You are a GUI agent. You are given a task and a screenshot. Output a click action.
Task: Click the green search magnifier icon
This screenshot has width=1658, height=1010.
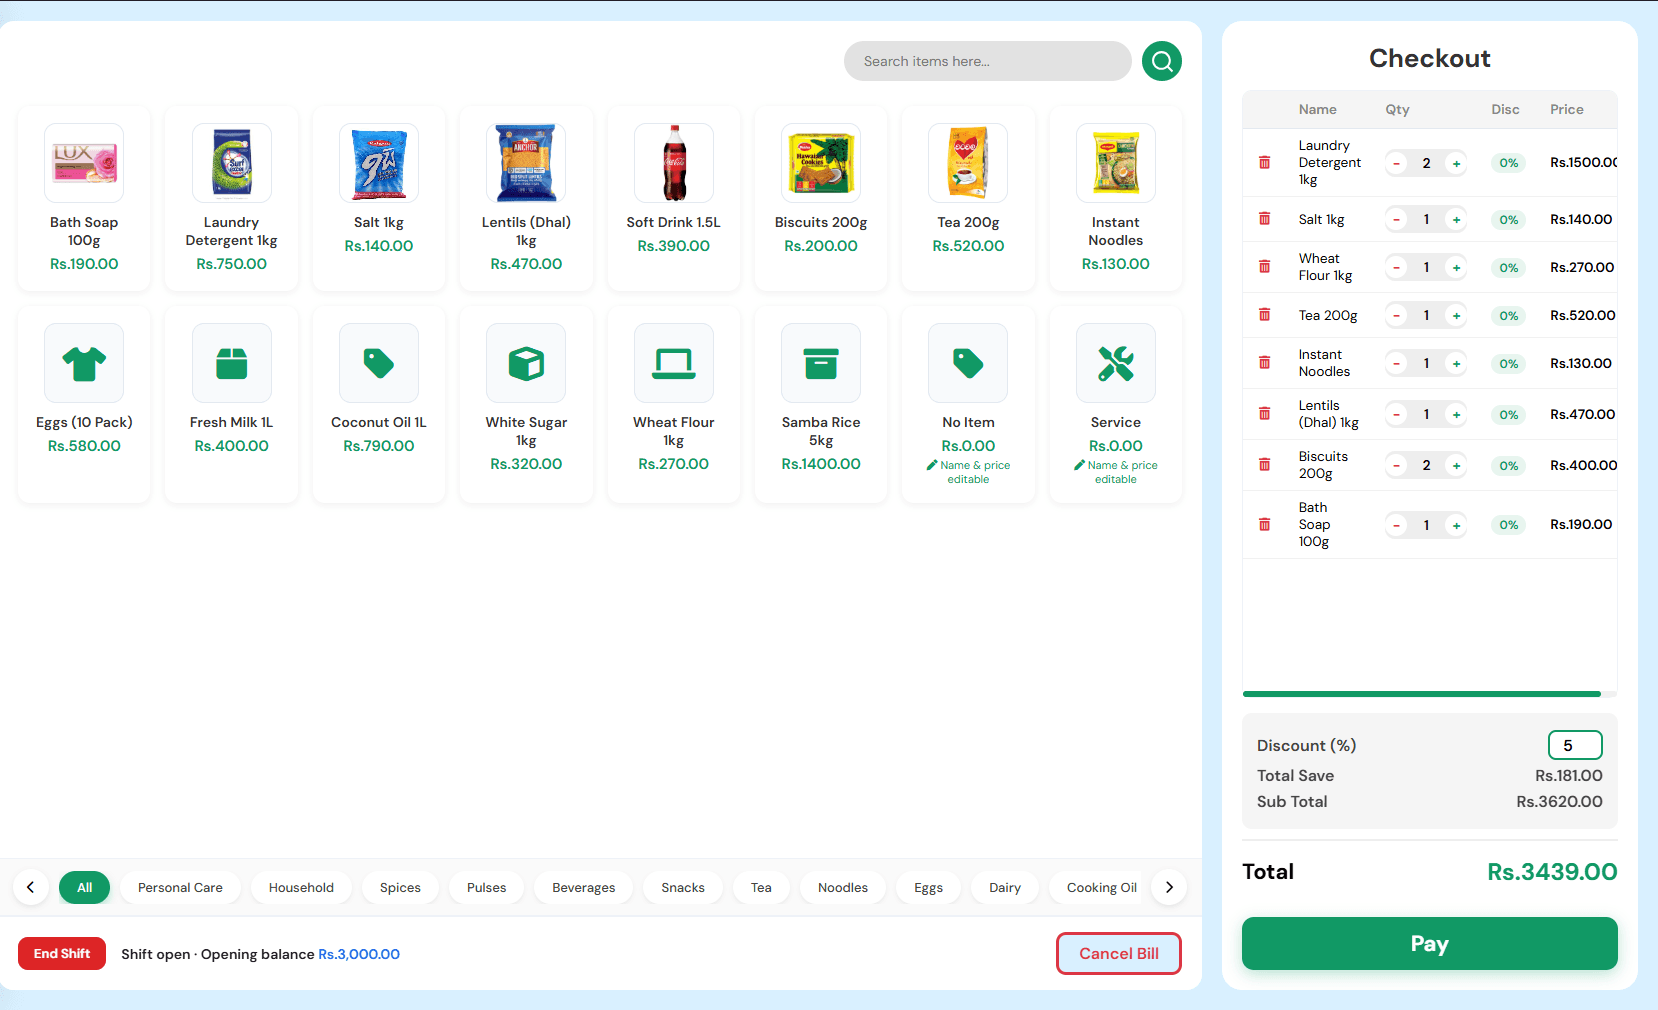[x=1161, y=61]
